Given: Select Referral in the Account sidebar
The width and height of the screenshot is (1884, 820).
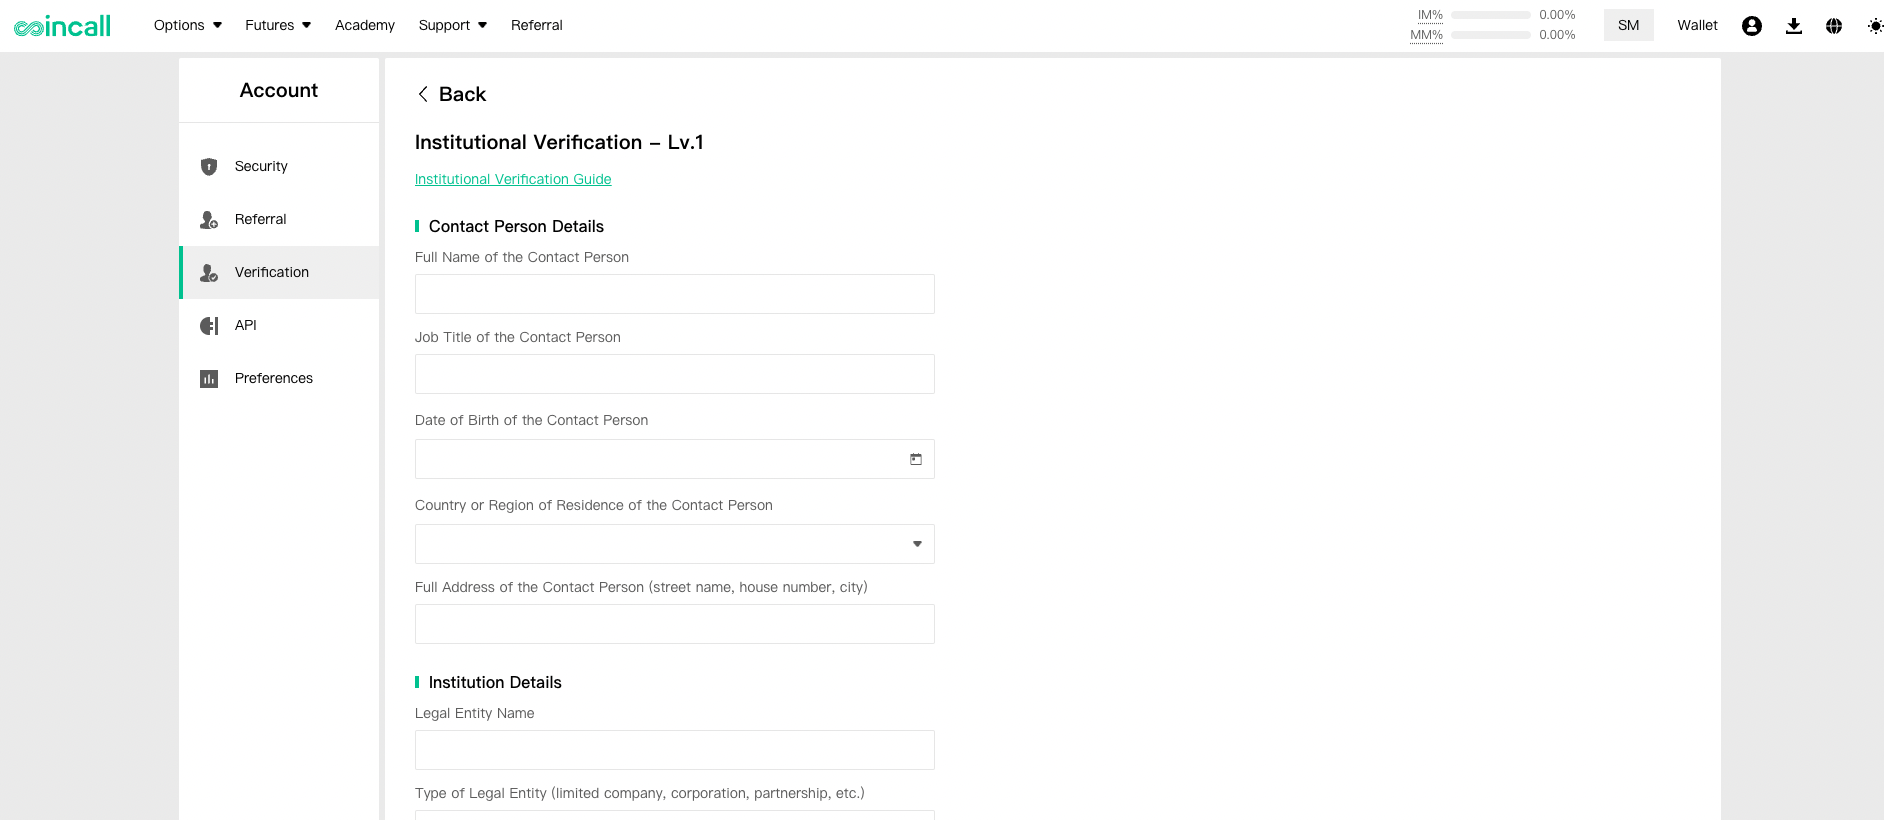Looking at the screenshot, I should tap(279, 220).
